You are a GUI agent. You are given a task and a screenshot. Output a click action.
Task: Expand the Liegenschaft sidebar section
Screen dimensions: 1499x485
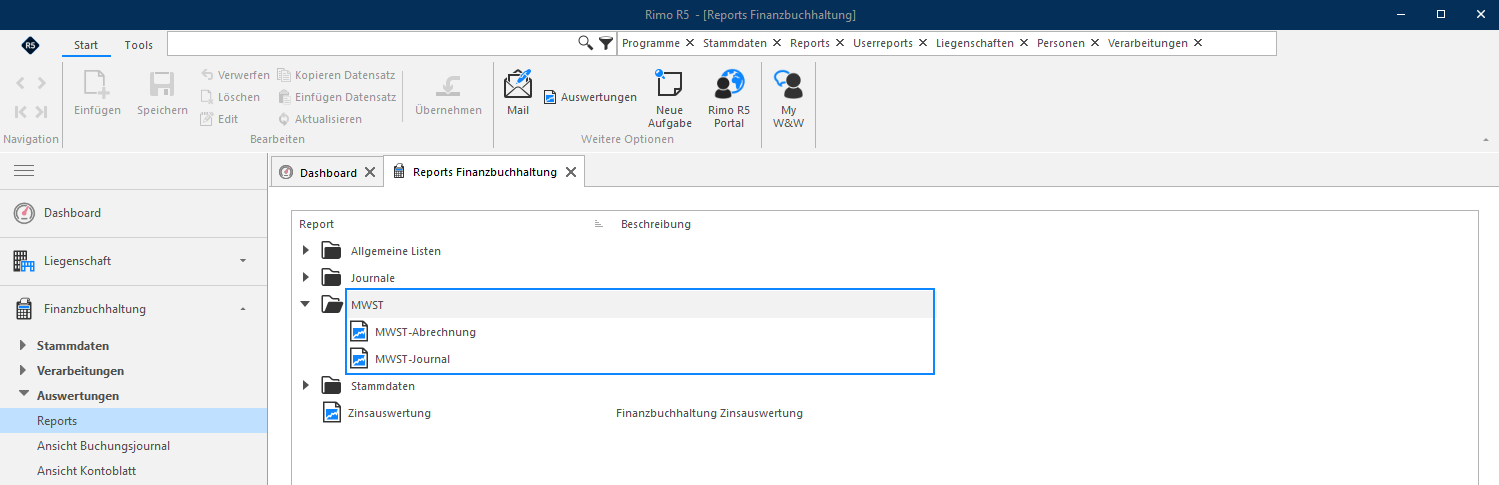coord(243,261)
